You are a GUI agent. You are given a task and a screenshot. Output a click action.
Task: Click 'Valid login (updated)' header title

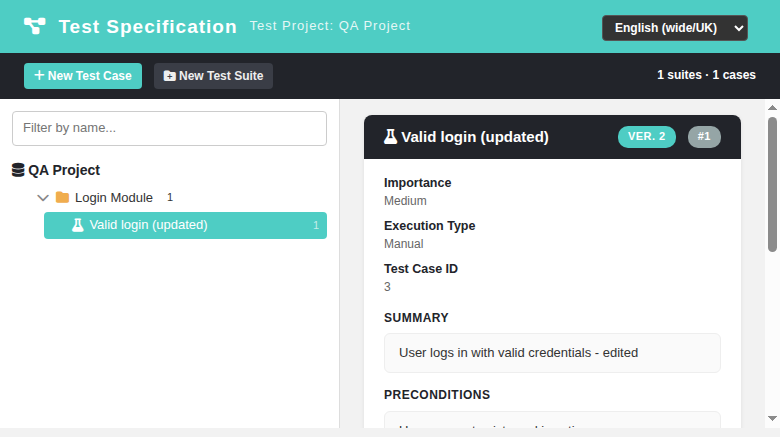coord(475,137)
